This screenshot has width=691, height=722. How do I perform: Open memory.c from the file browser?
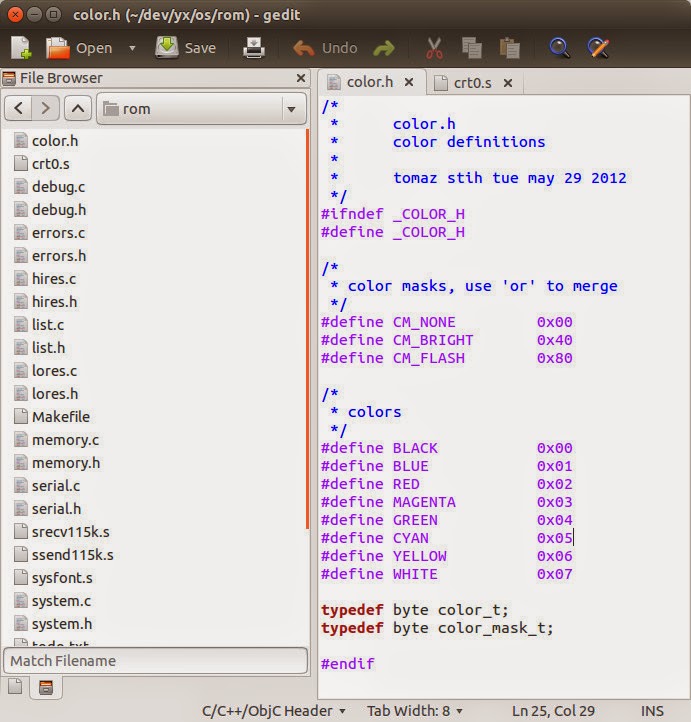point(56,440)
